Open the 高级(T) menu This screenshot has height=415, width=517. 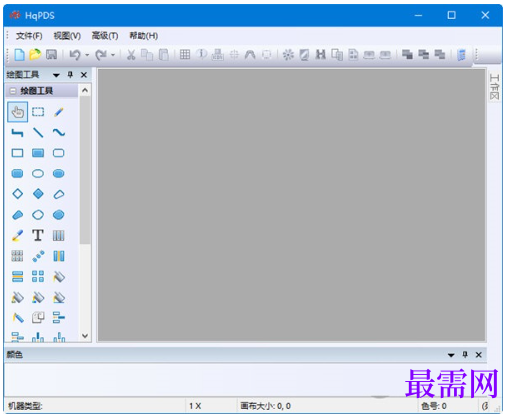(105, 36)
